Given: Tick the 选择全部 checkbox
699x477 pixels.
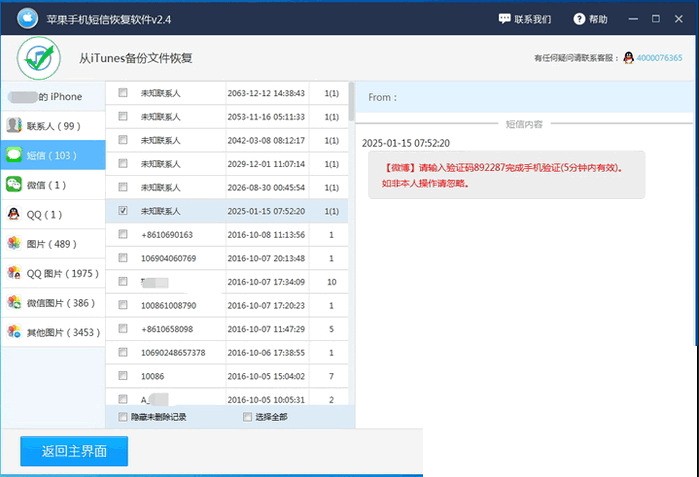Looking at the screenshot, I should point(247,417).
